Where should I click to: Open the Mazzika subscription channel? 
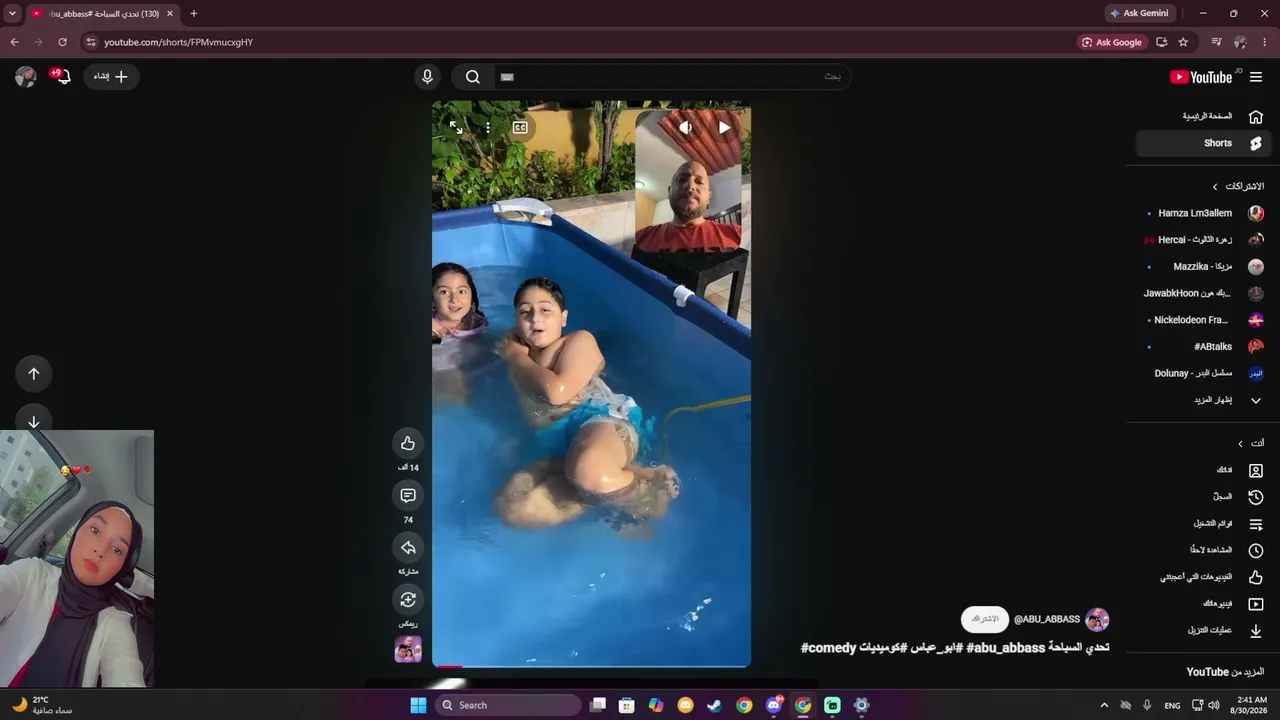click(1202, 267)
